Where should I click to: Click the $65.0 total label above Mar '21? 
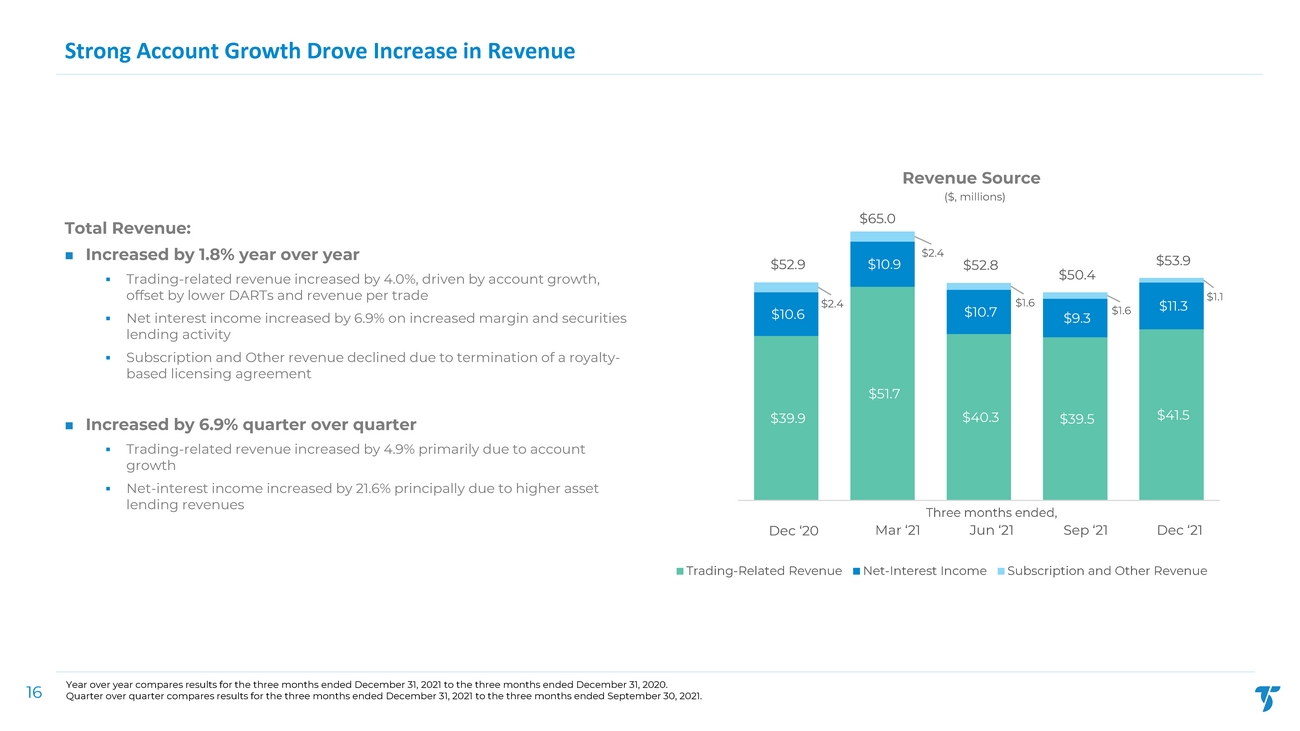tap(877, 219)
